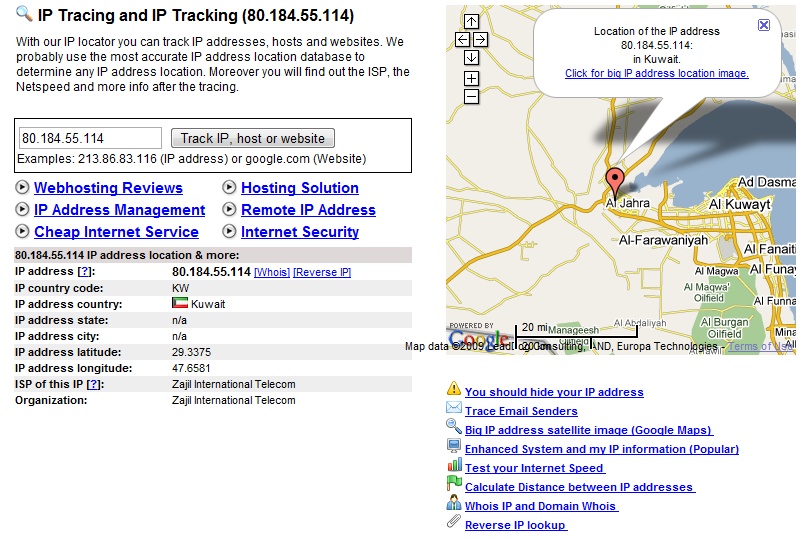
Task: Open Test your Internet Speed link
Action: pos(534,468)
